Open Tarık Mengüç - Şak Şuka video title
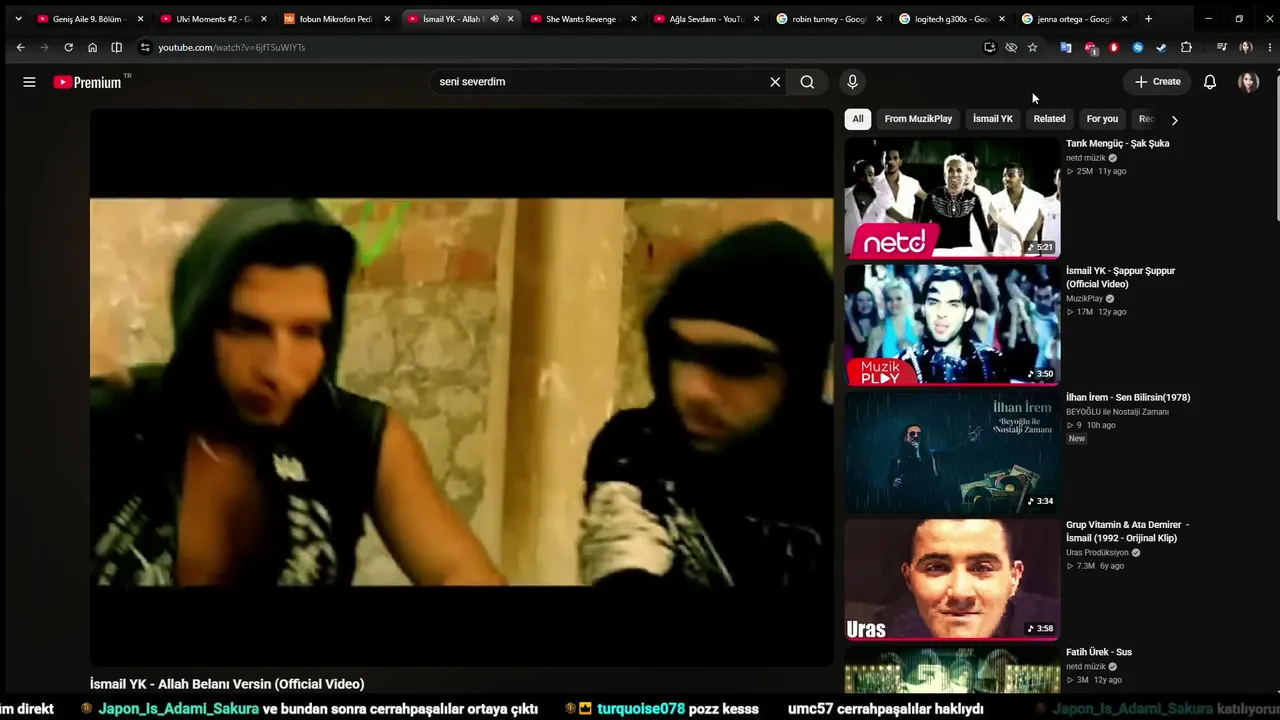This screenshot has height=720, width=1280. pyautogui.click(x=1117, y=144)
